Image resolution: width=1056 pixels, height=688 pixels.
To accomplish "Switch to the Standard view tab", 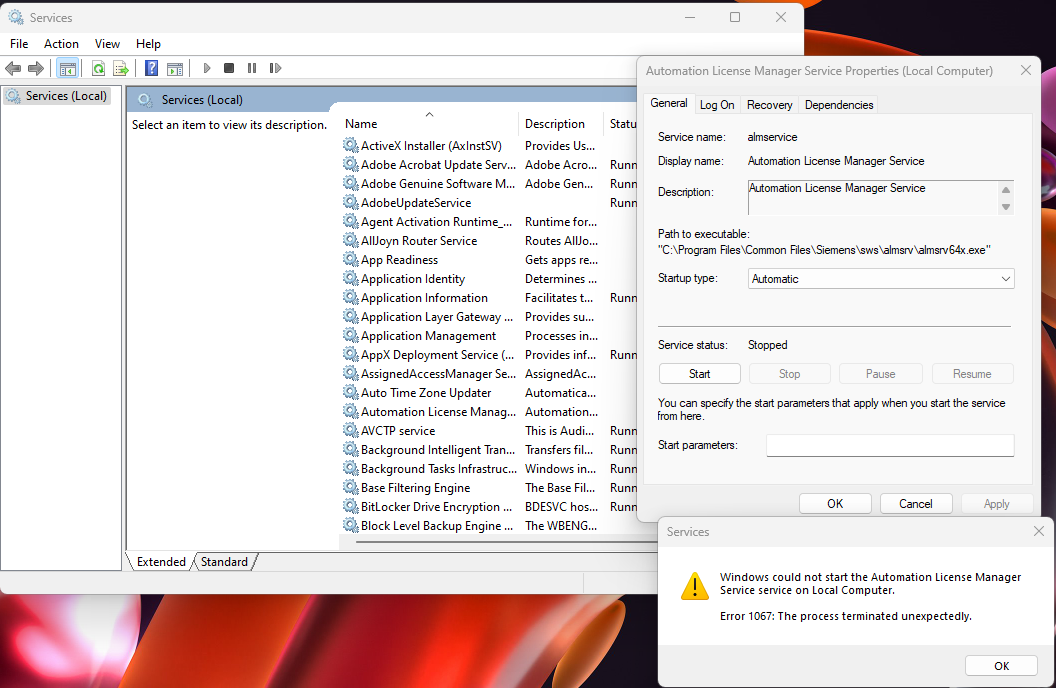I will pyautogui.click(x=224, y=562).
